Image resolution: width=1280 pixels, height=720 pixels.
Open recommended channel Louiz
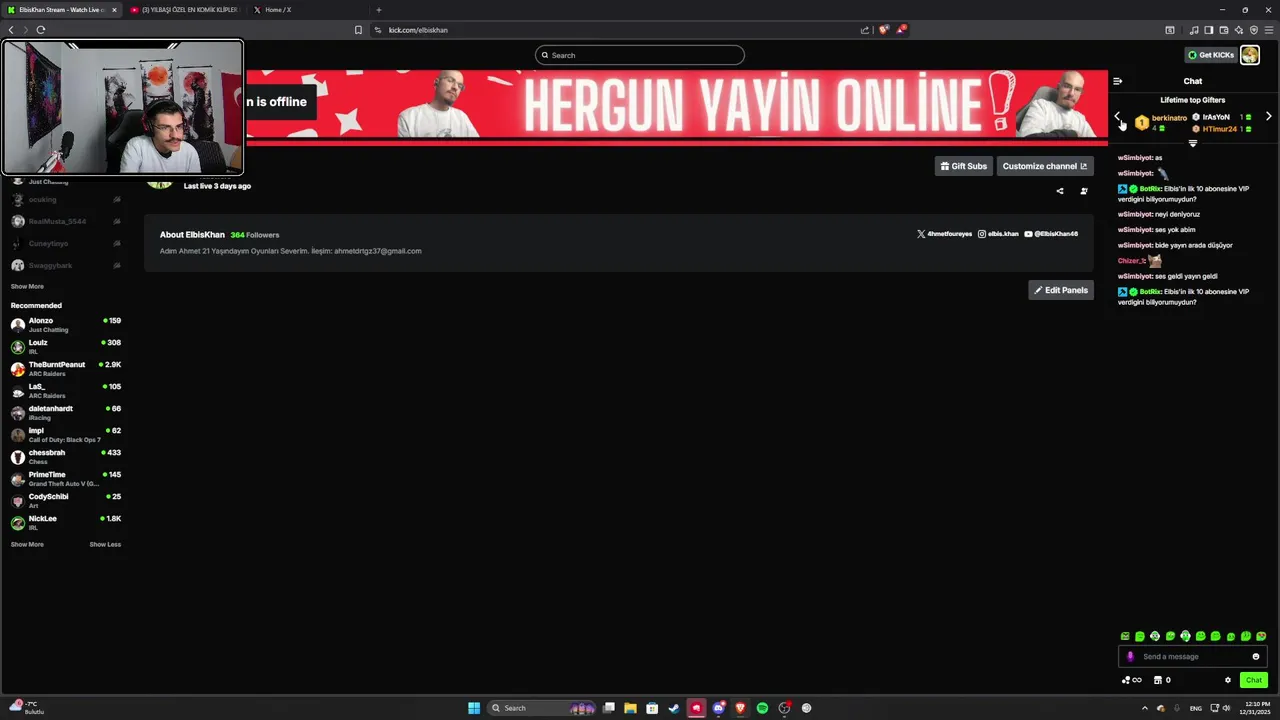point(66,347)
